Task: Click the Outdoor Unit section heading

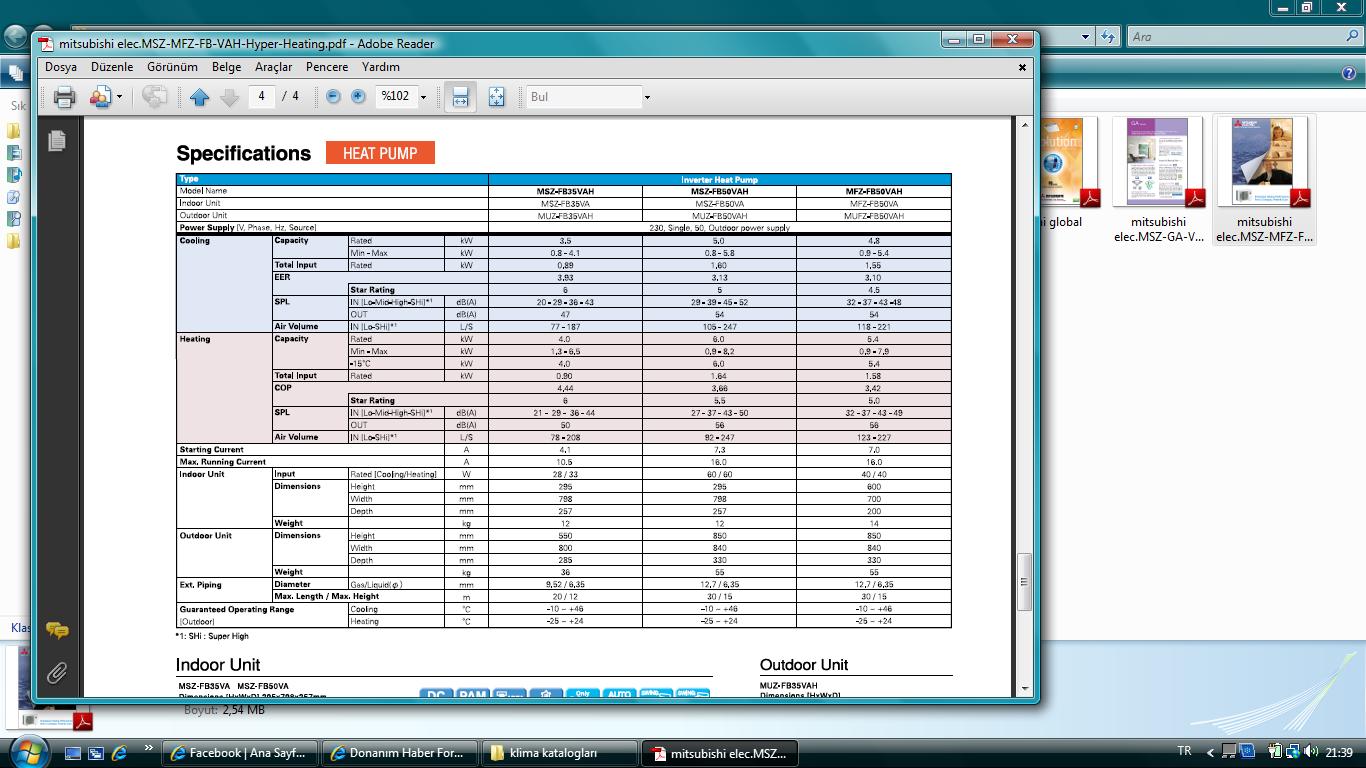Action: 804,665
